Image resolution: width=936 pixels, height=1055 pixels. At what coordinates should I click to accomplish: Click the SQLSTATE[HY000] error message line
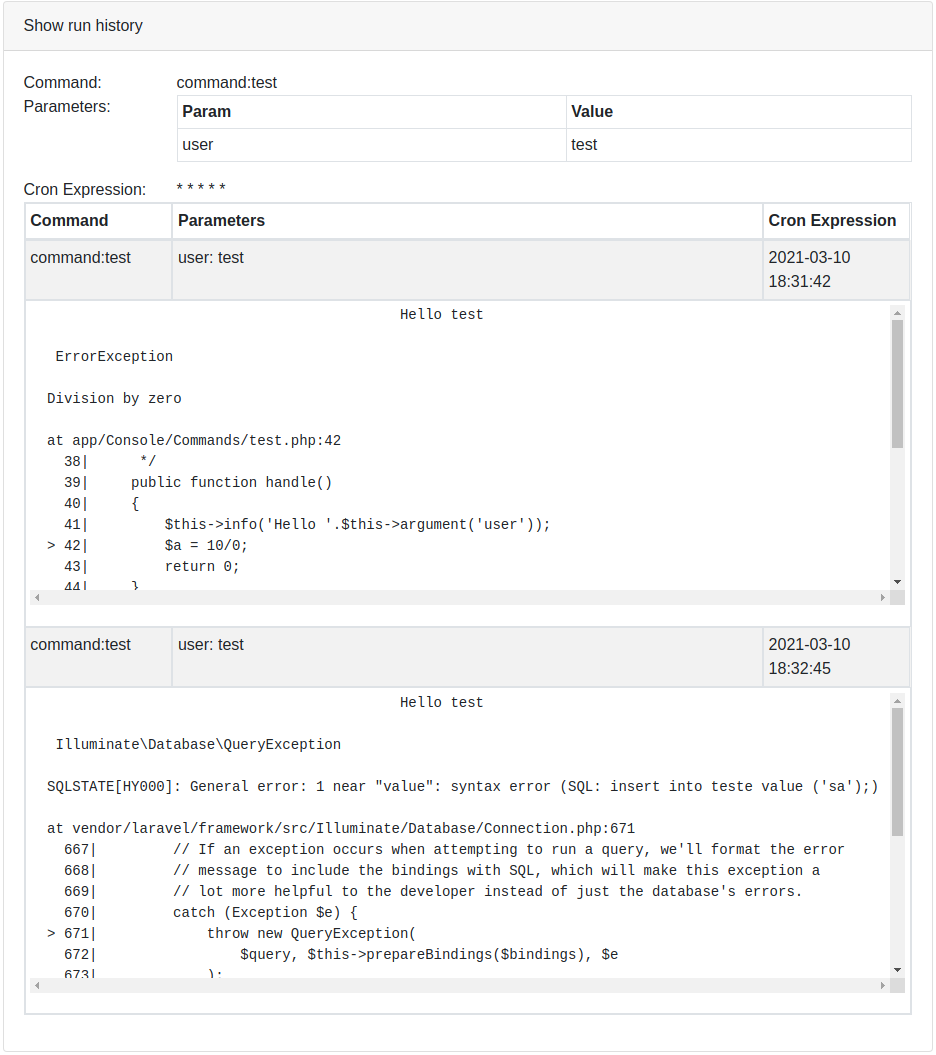(x=462, y=787)
